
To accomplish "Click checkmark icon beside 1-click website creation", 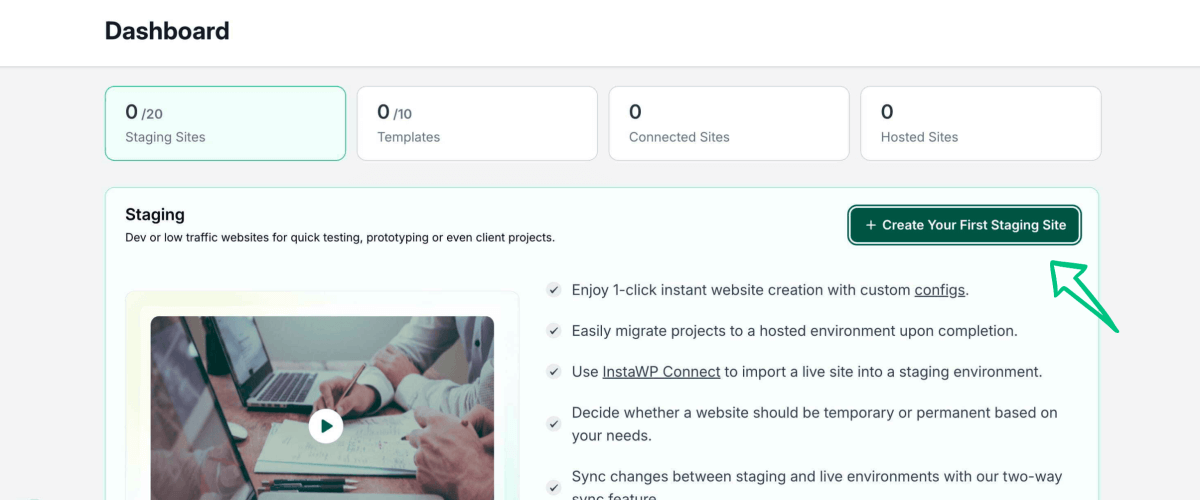I will 553,290.
